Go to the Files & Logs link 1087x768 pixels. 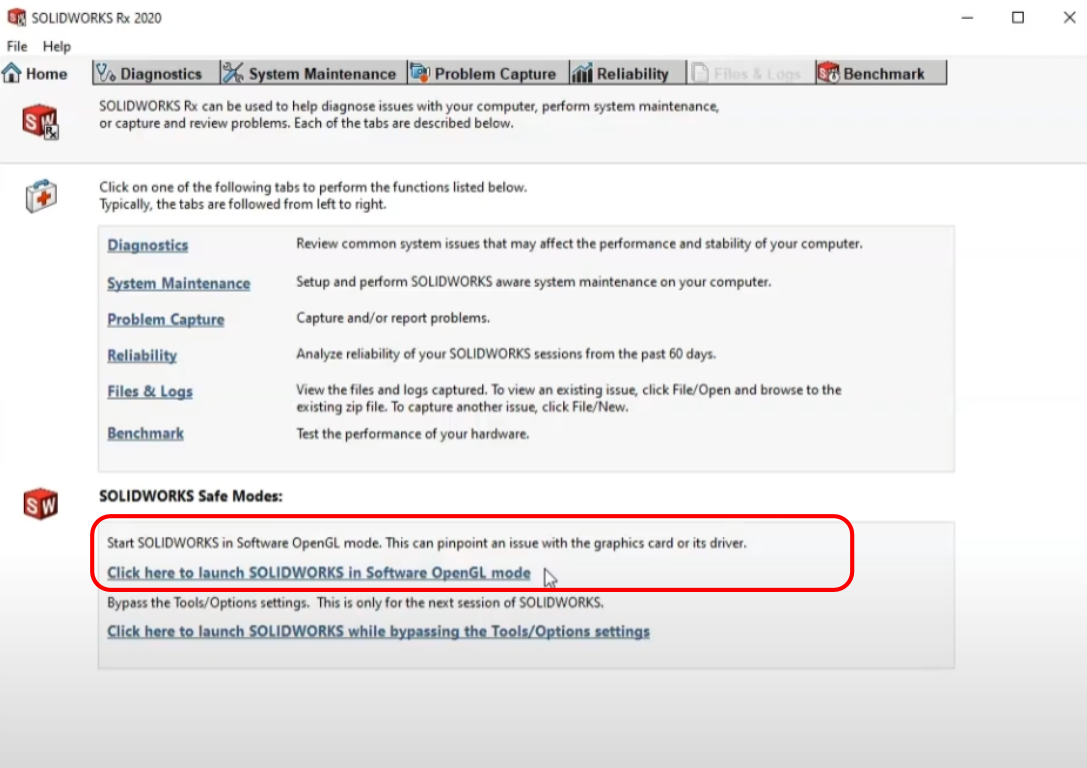pos(149,391)
